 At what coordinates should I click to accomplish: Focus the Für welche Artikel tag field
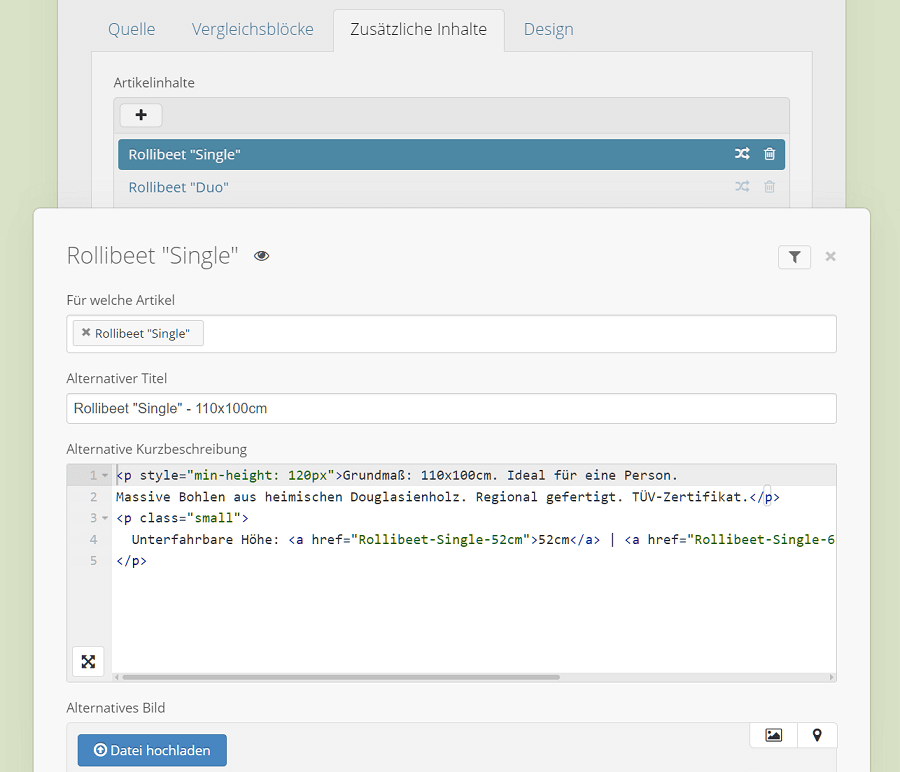pyautogui.click(x=451, y=333)
